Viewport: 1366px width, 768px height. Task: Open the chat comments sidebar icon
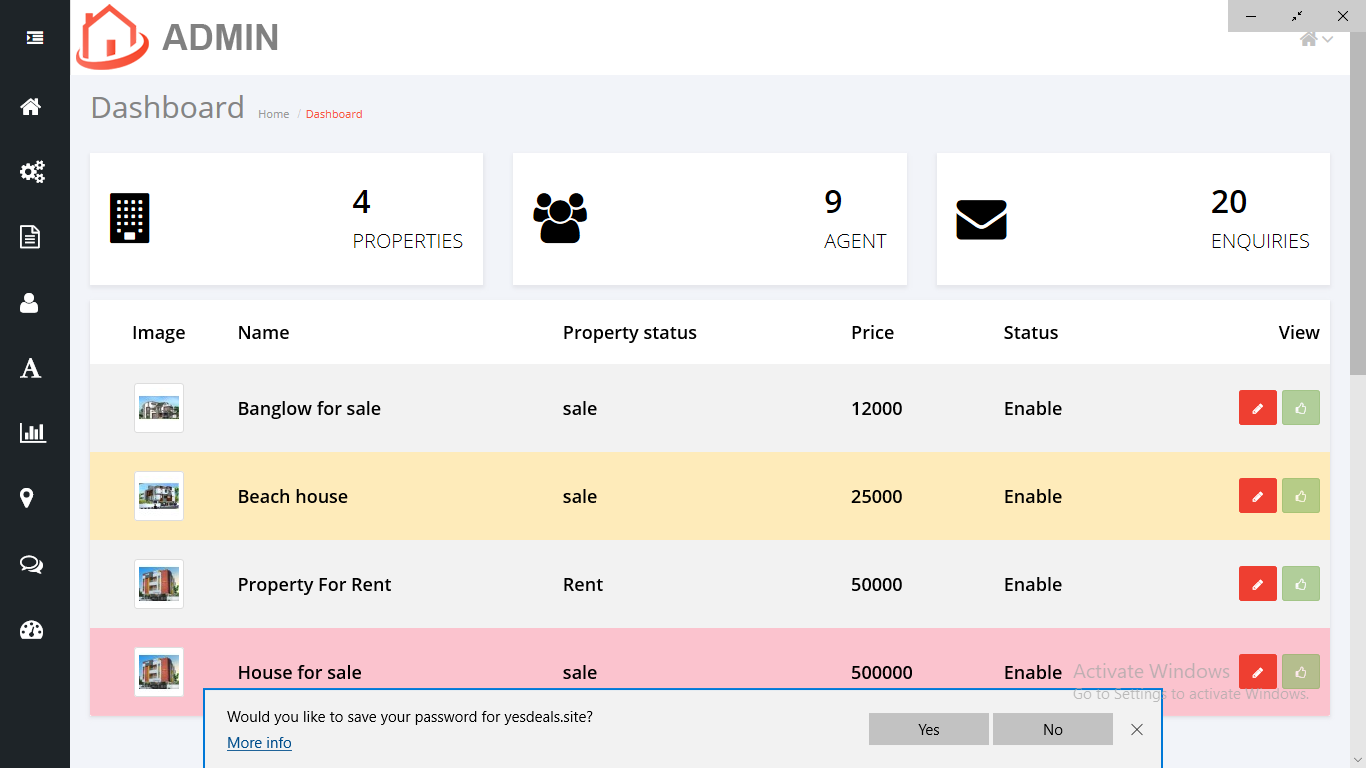coord(31,565)
